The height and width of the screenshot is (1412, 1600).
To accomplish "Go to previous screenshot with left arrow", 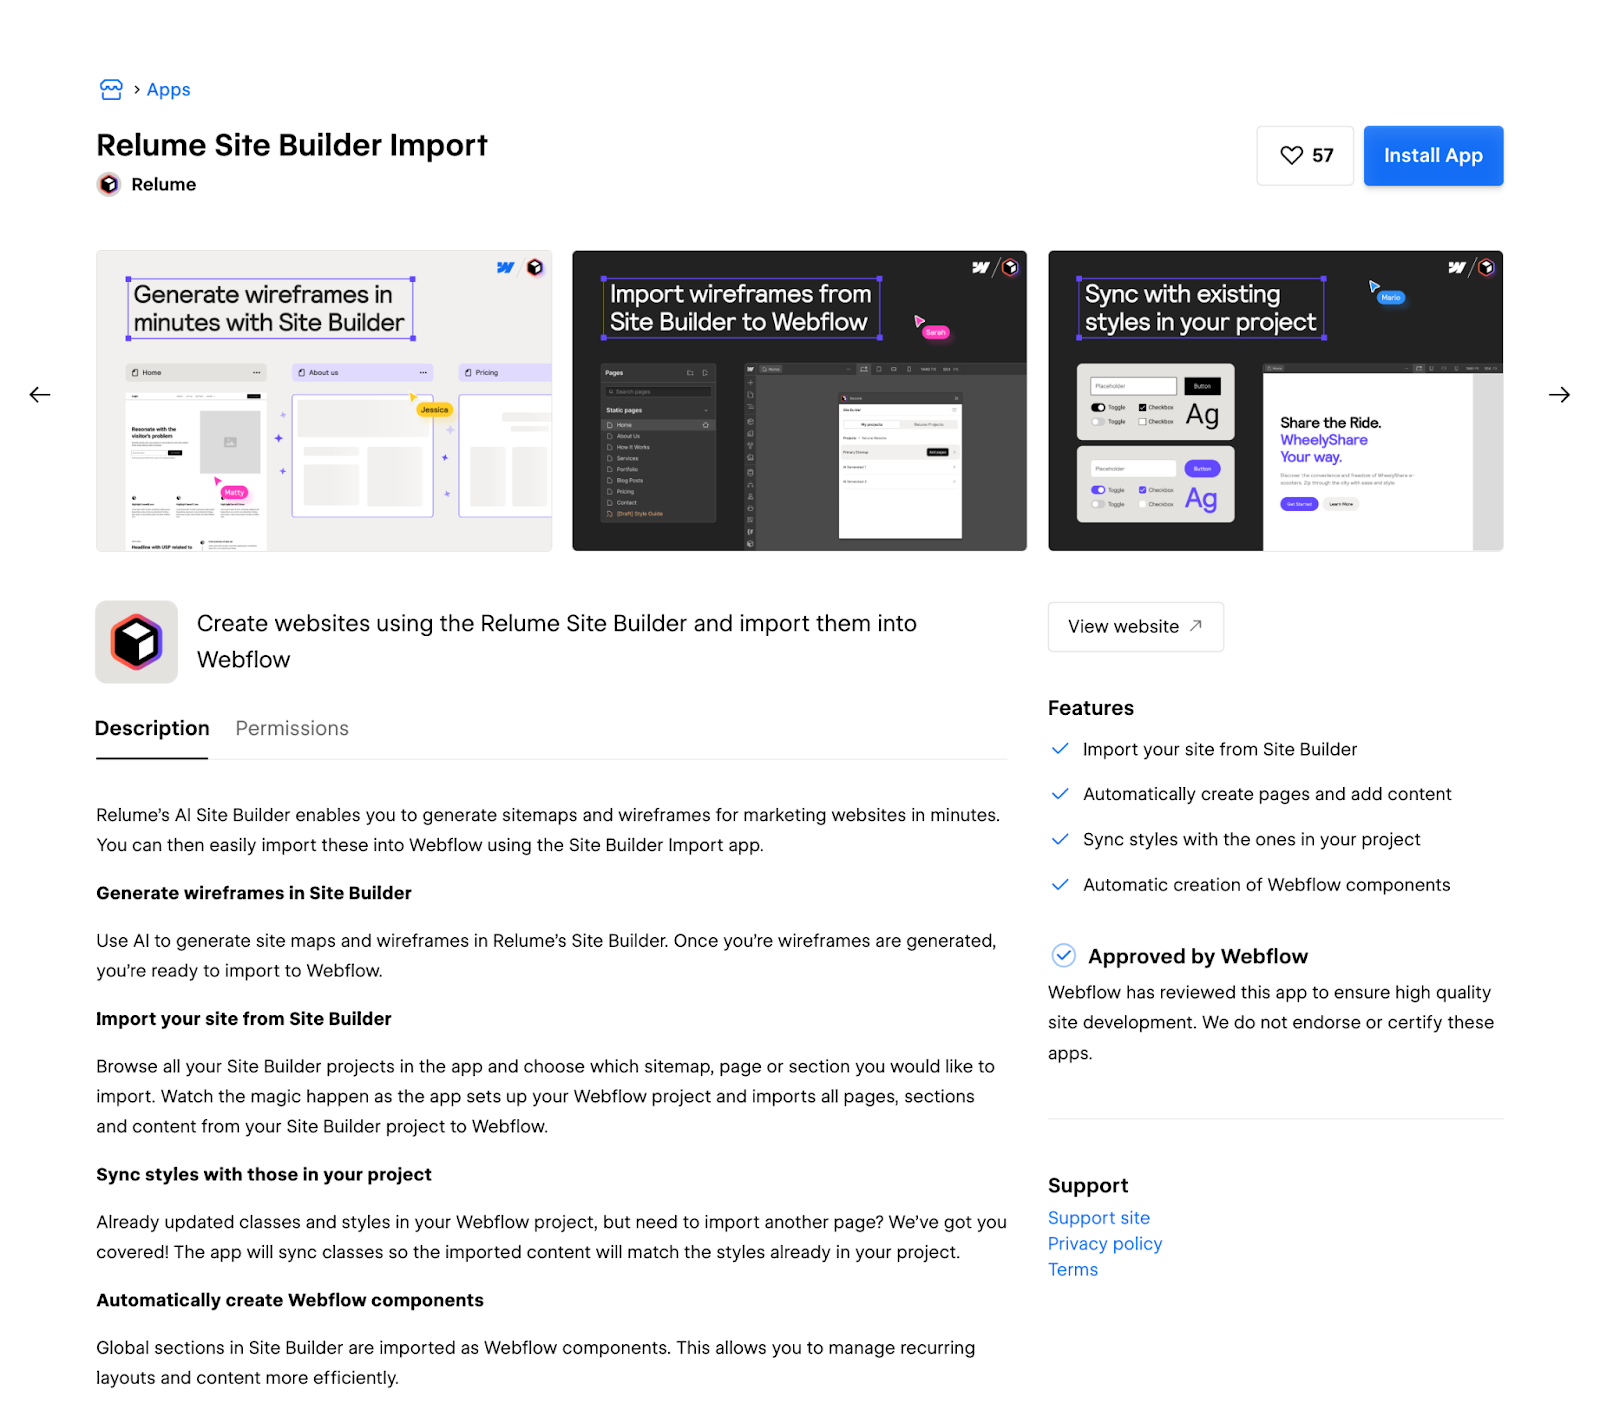I will click(40, 395).
